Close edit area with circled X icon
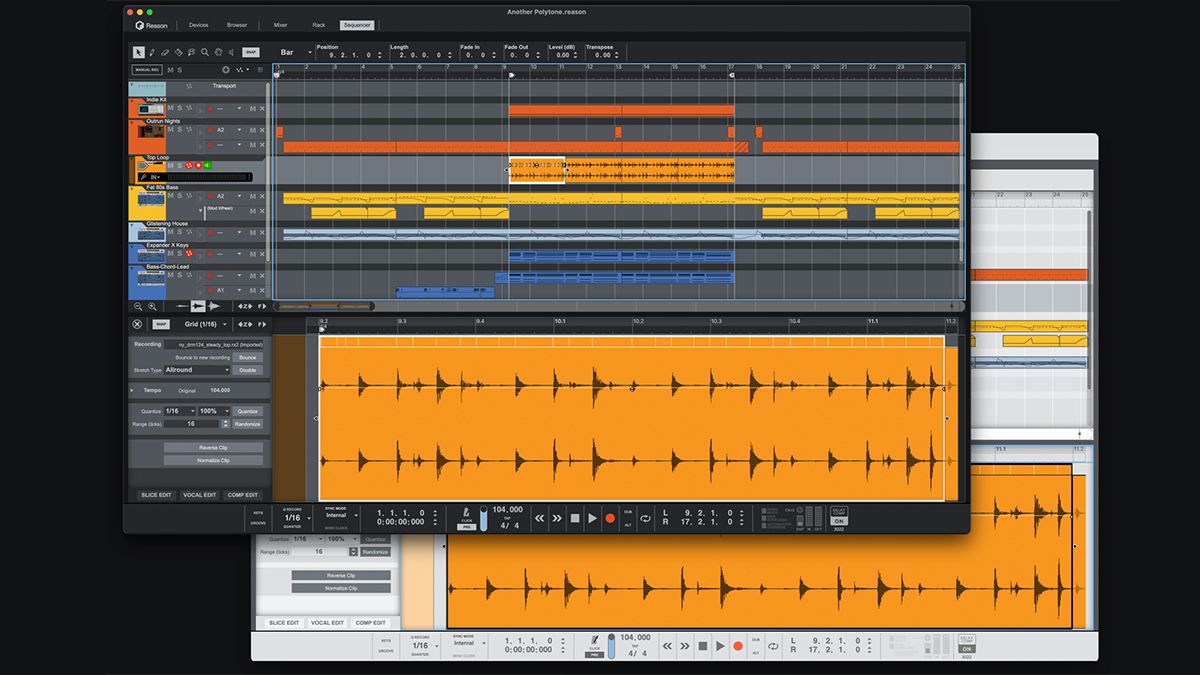Screen dimensions: 1200x675 (137, 324)
